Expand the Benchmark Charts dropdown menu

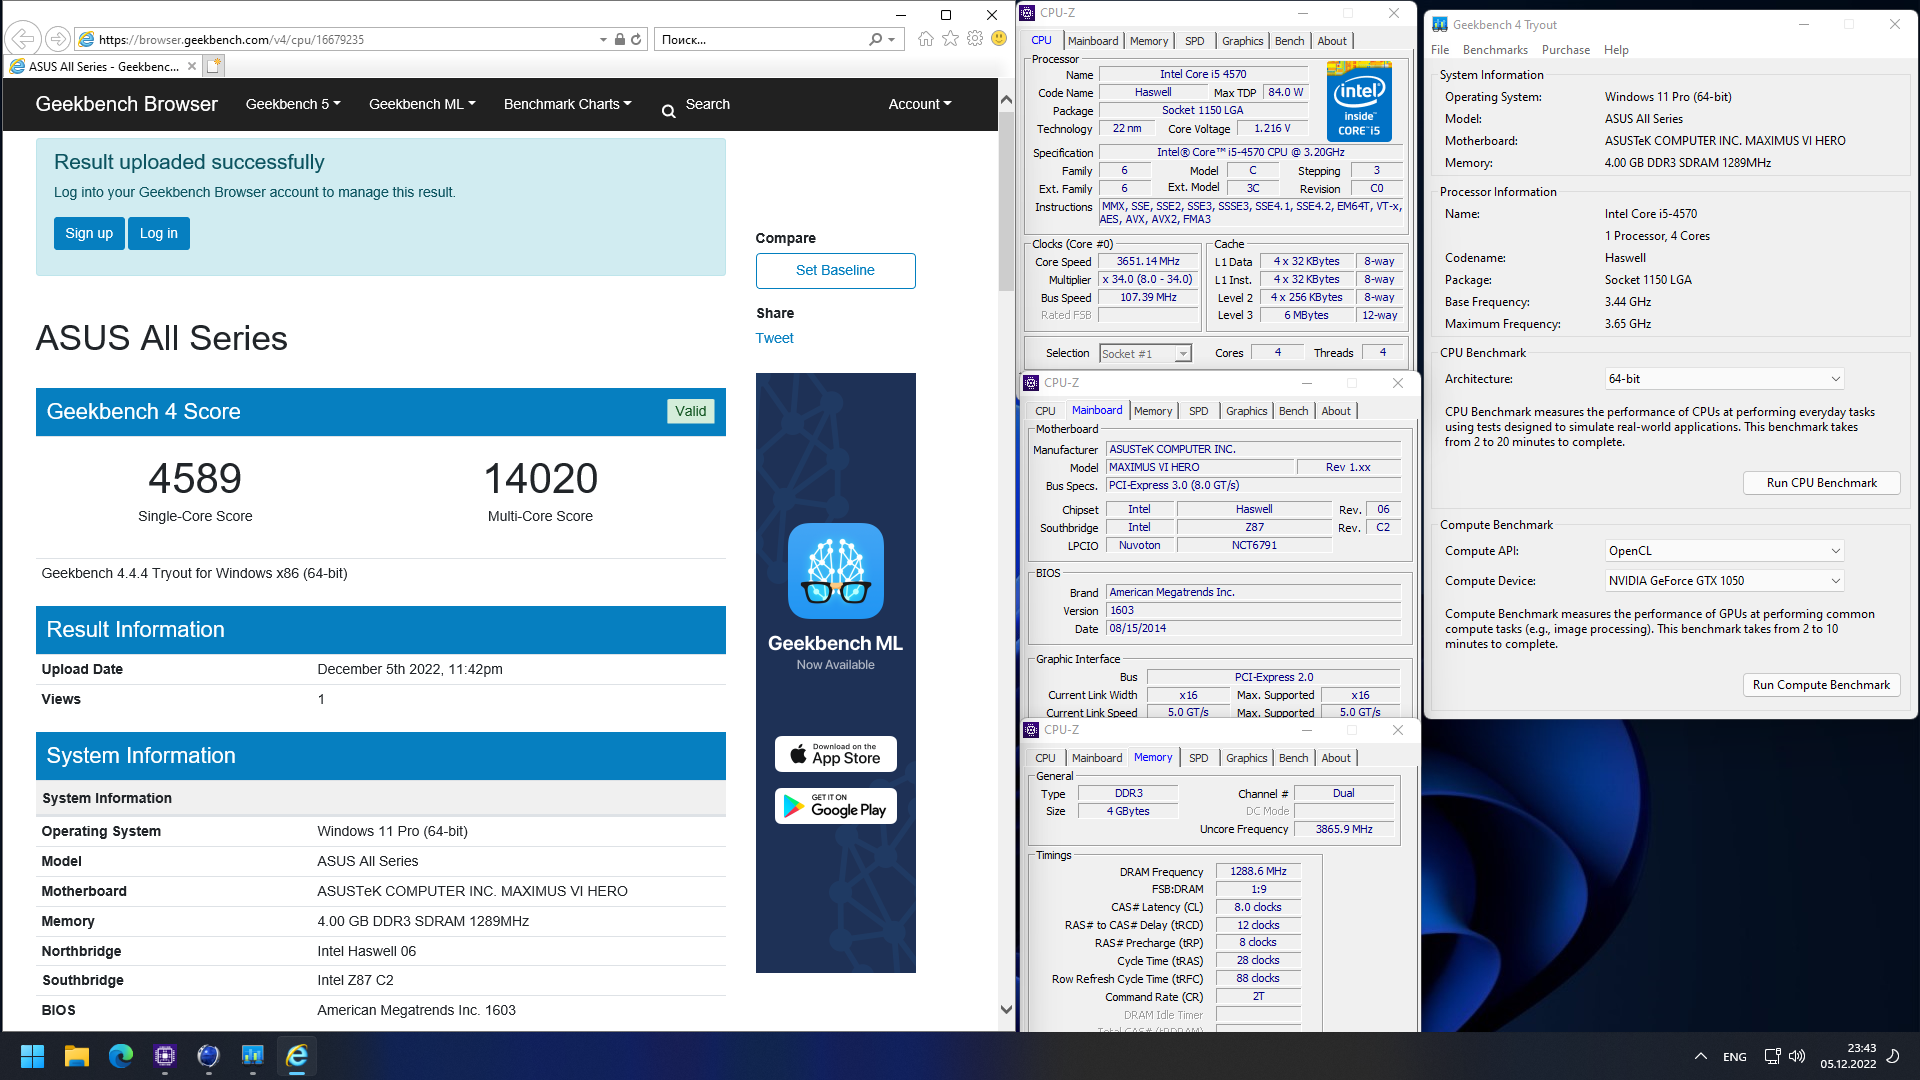[568, 104]
